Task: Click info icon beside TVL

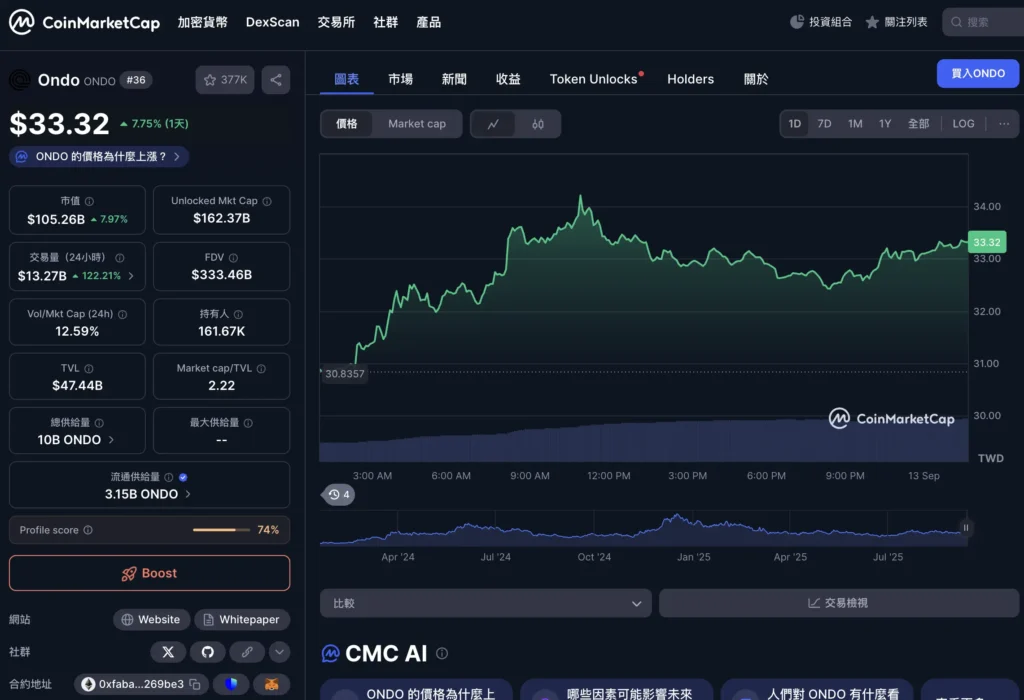Action: (x=89, y=369)
